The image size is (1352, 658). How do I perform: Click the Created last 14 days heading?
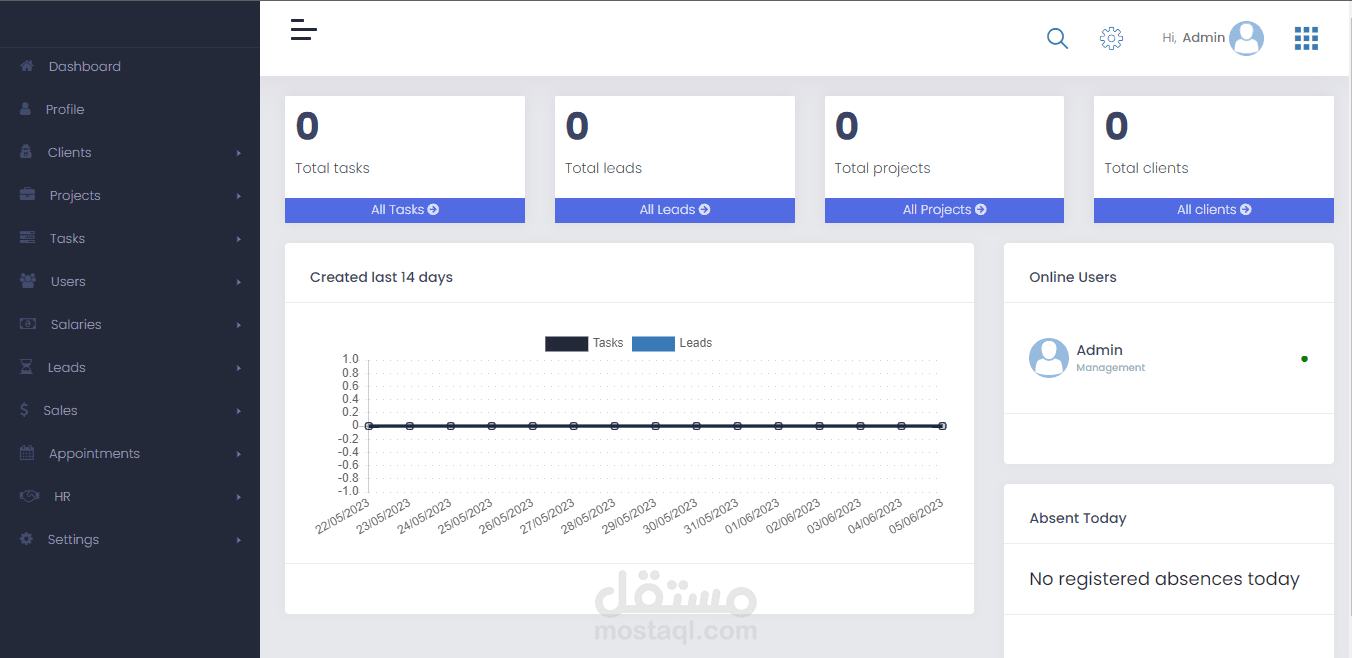pyautogui.click(x=381, y=277)
